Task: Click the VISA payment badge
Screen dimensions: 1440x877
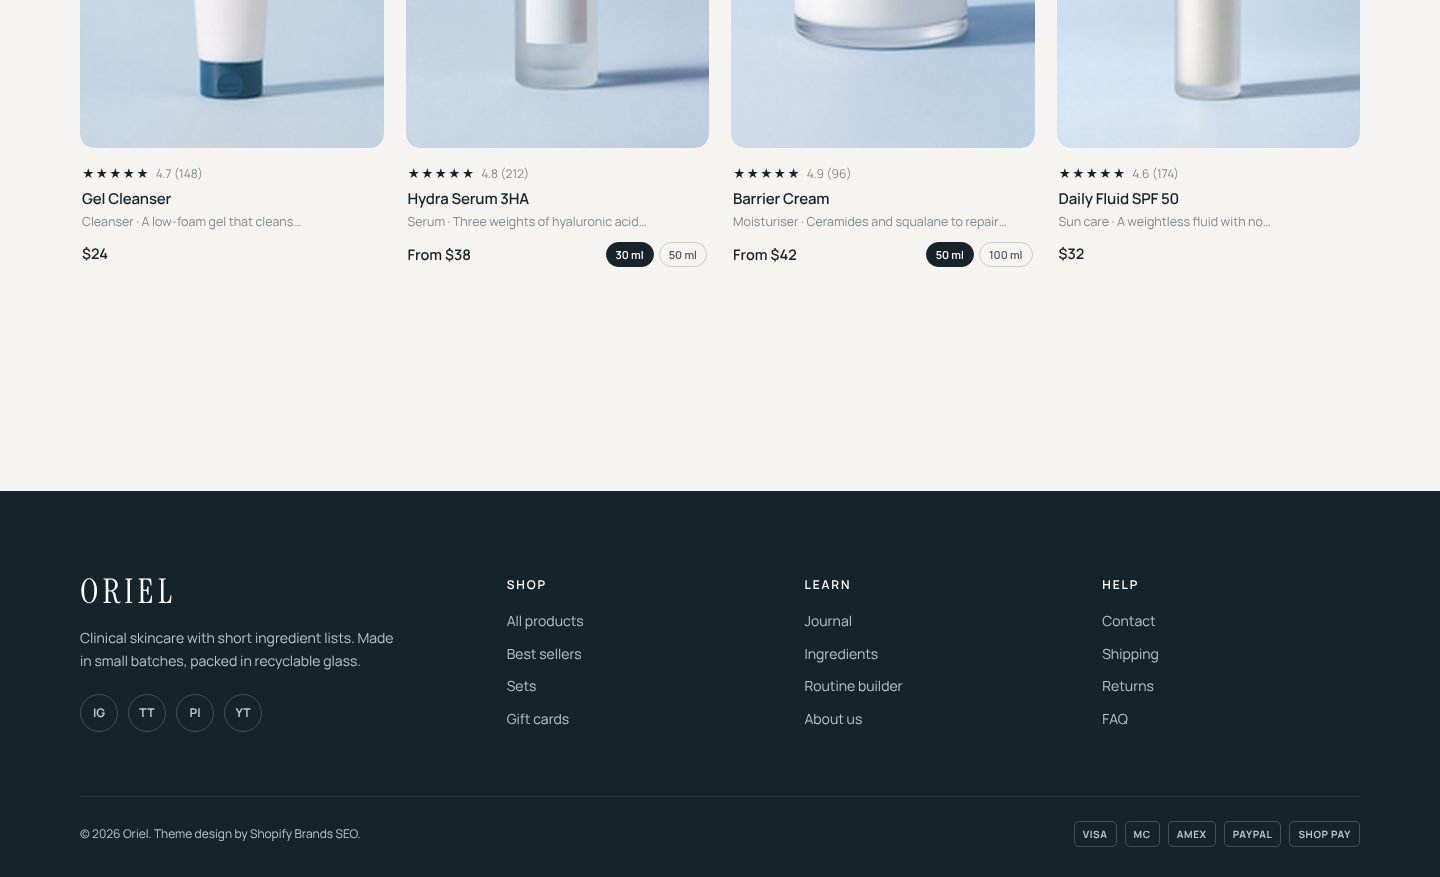Action: (1095, 834)
